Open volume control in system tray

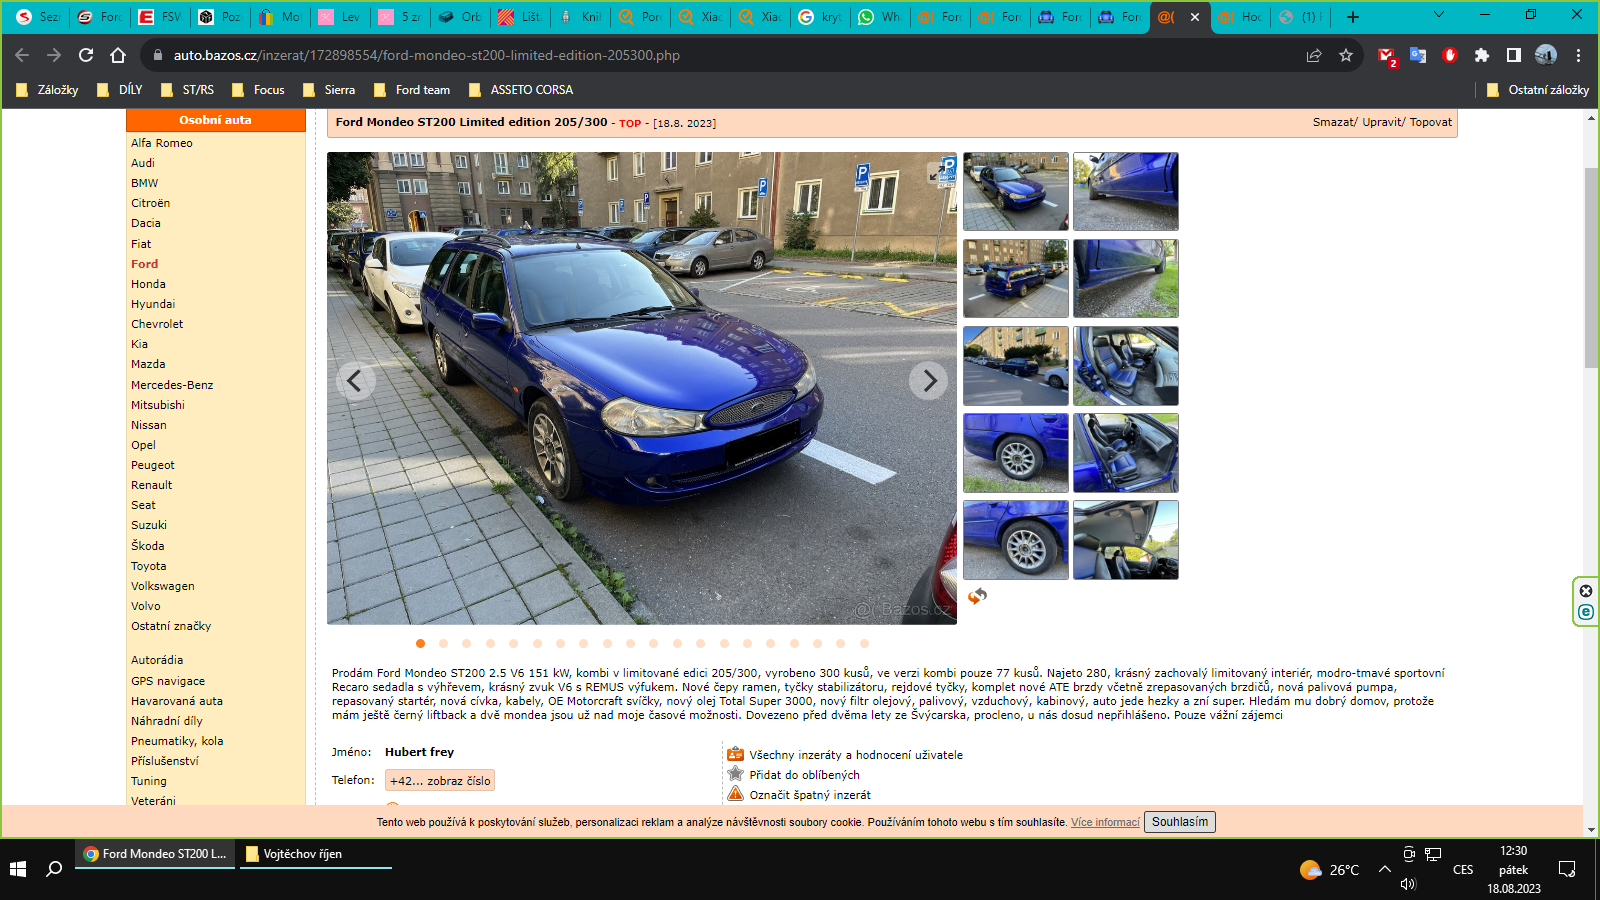1409,884
